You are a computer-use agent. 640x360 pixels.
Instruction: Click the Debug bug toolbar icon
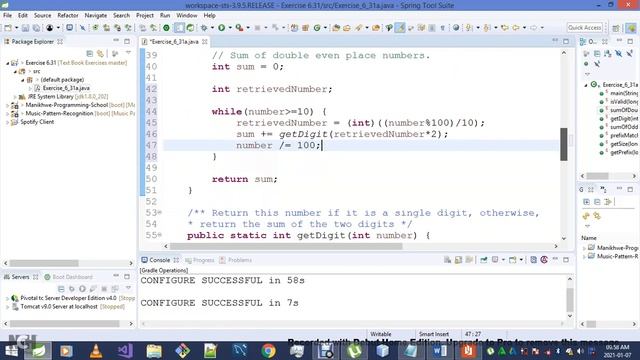[x=204, y=28]
